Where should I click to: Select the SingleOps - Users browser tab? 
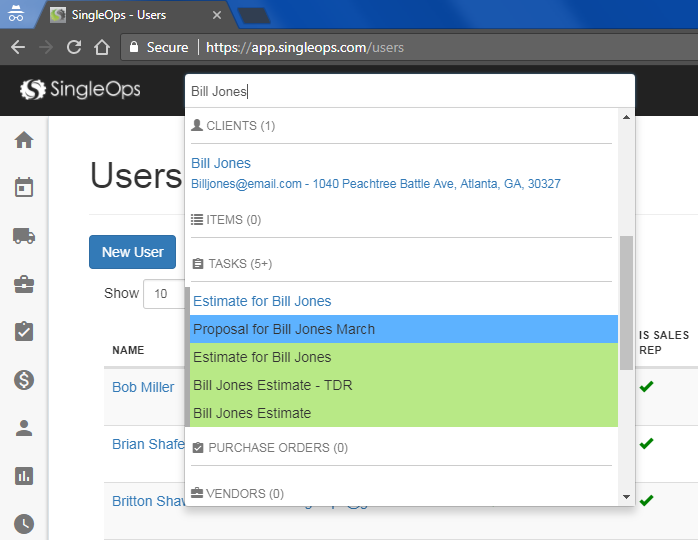pos(134,15)
